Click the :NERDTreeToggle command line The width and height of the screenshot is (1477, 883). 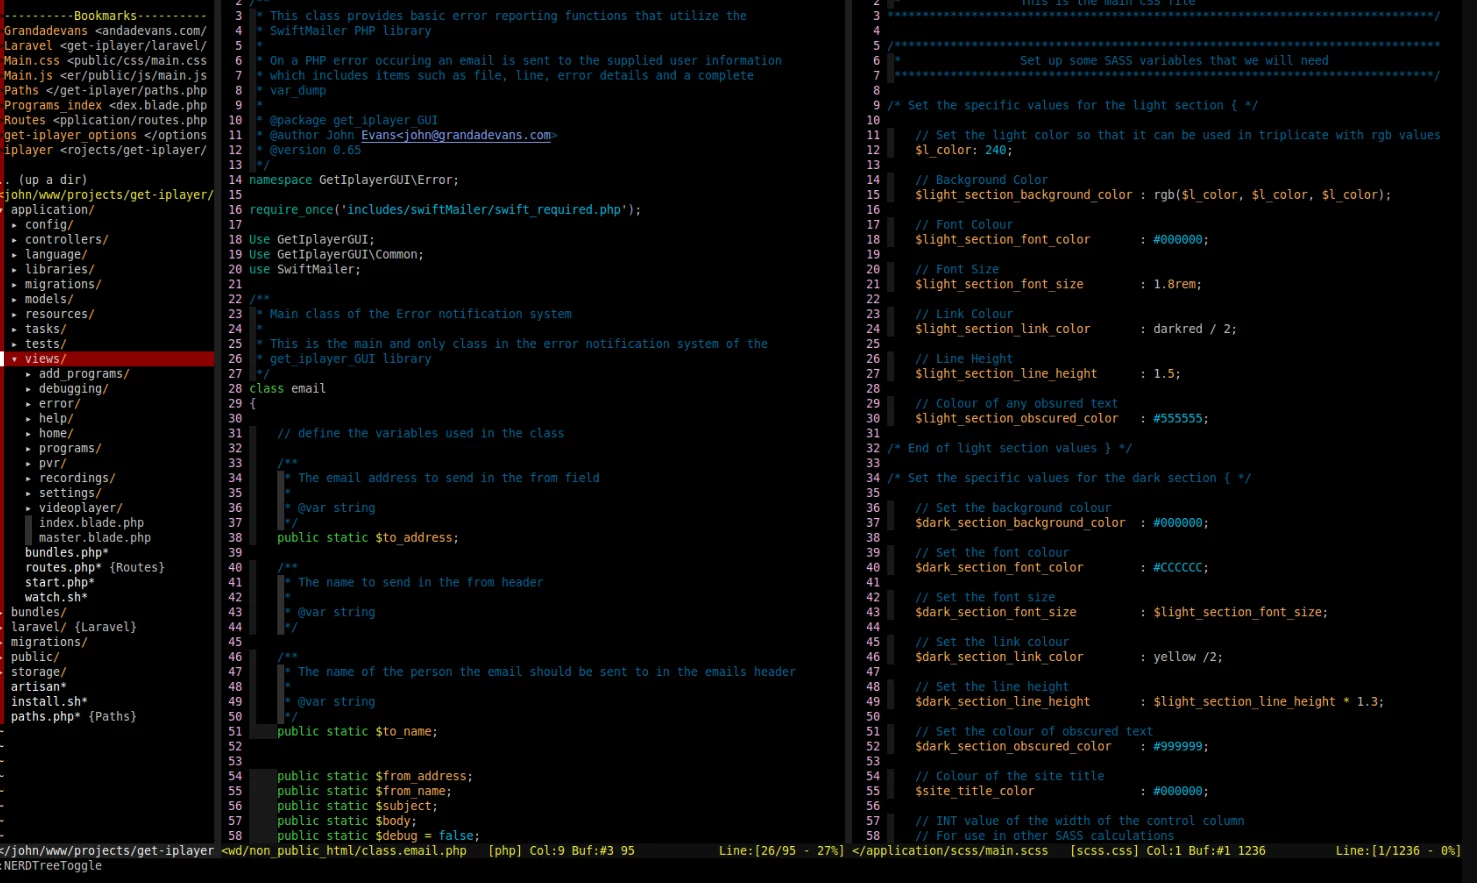tap(52, 866)
